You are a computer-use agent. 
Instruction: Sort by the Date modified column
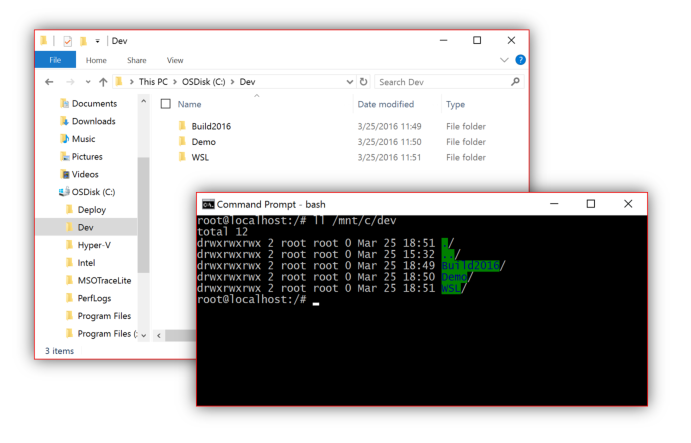(385, 104)
